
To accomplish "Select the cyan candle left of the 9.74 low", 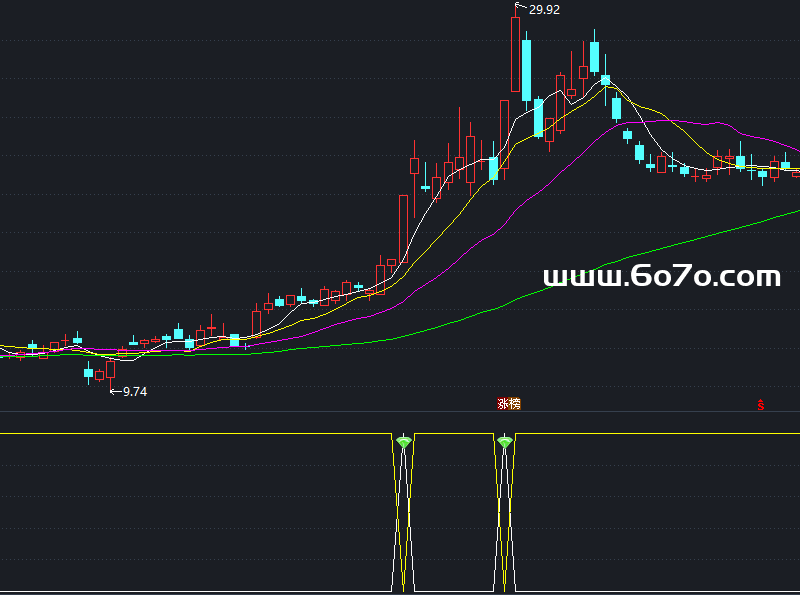I will pos(88,373).
